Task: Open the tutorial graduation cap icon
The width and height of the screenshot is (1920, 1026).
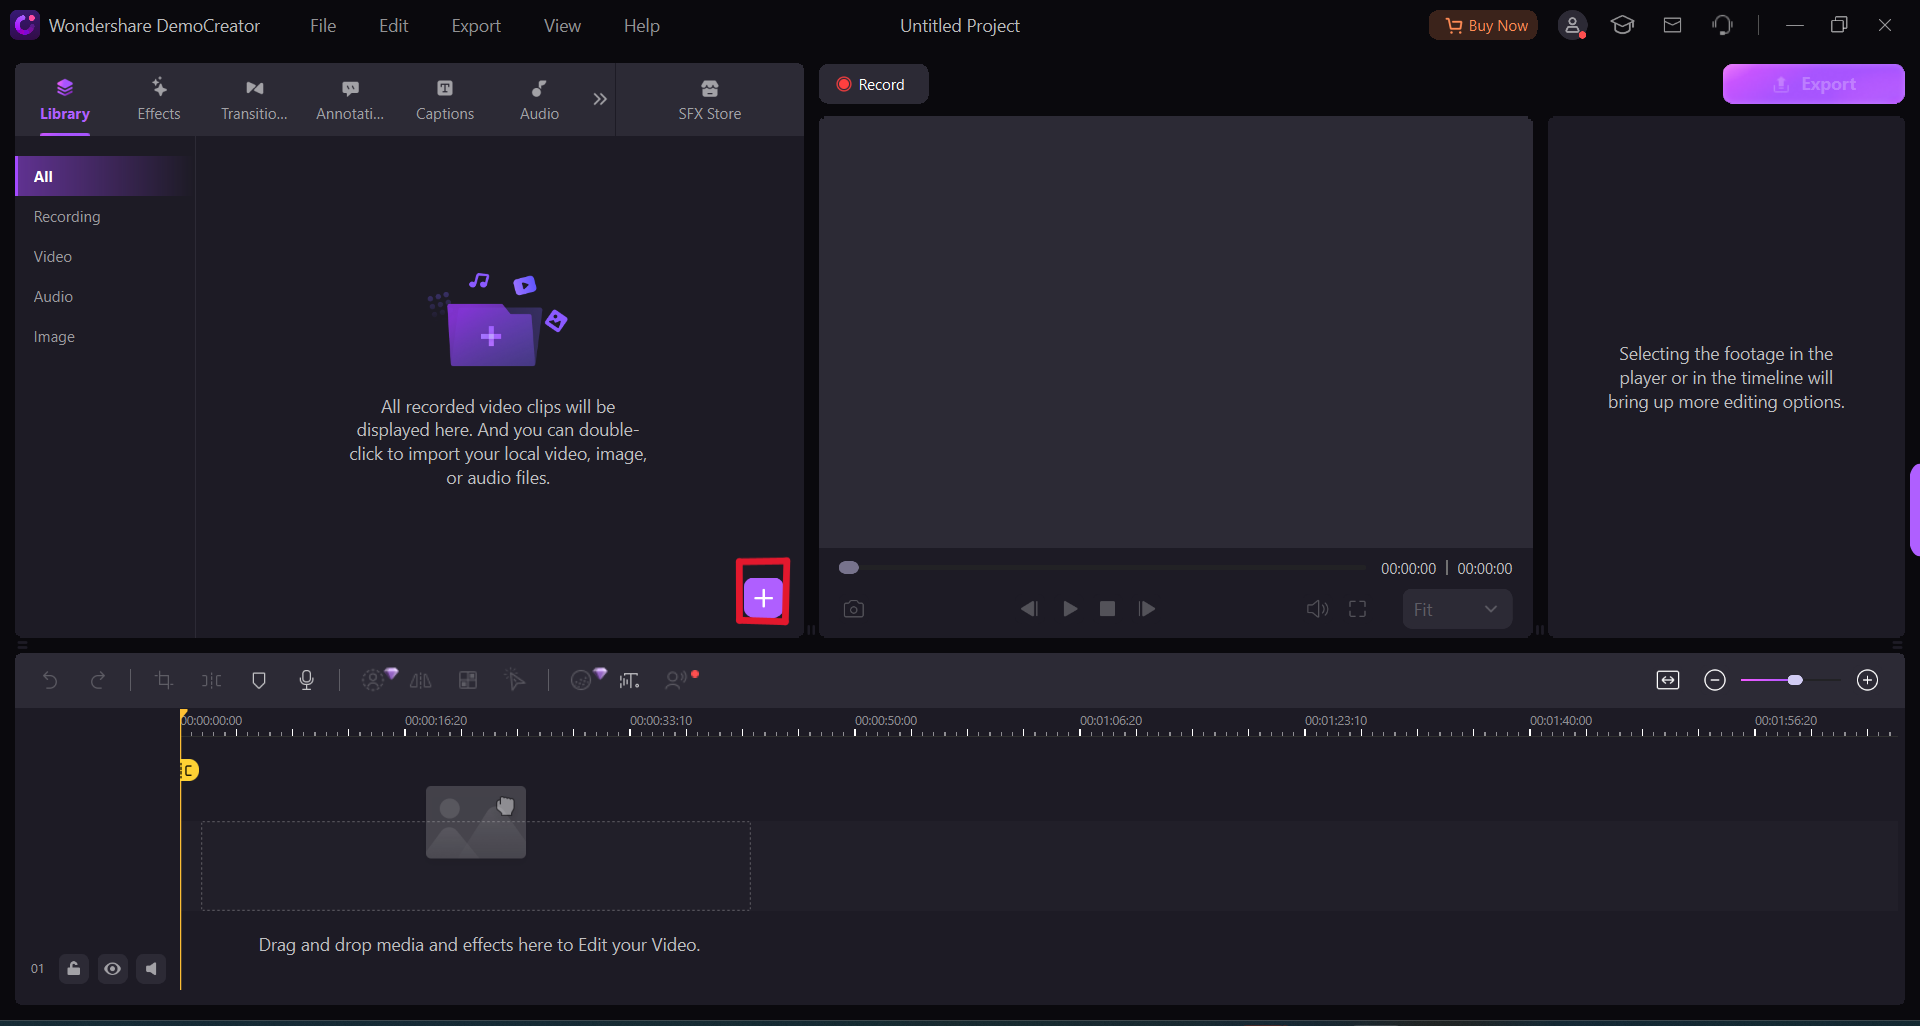Action: click(x=1622, y=25)
